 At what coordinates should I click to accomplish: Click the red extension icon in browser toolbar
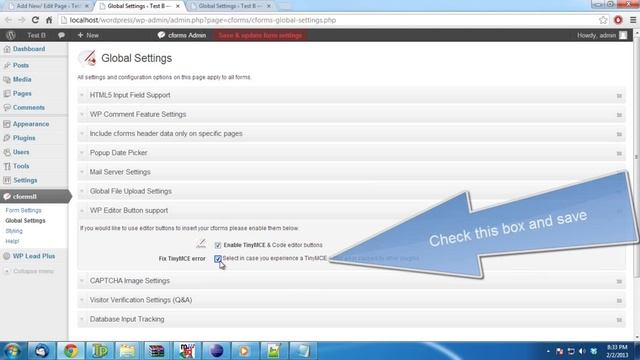[618, 20]
